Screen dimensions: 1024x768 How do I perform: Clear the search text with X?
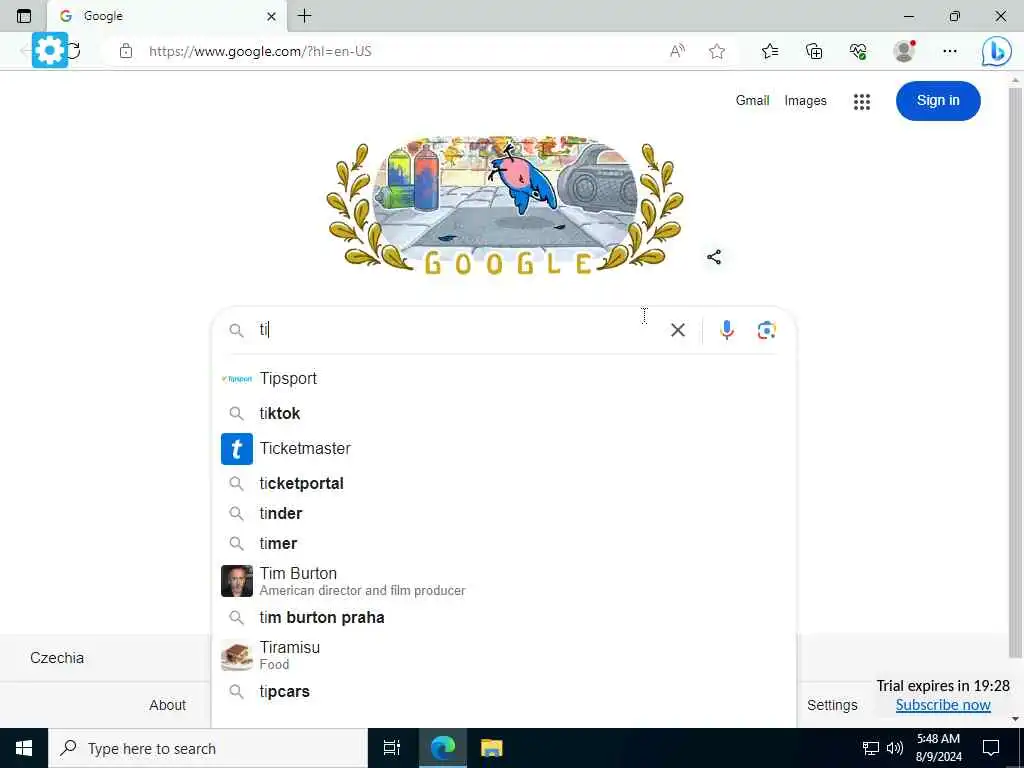(x=678, y=330)
